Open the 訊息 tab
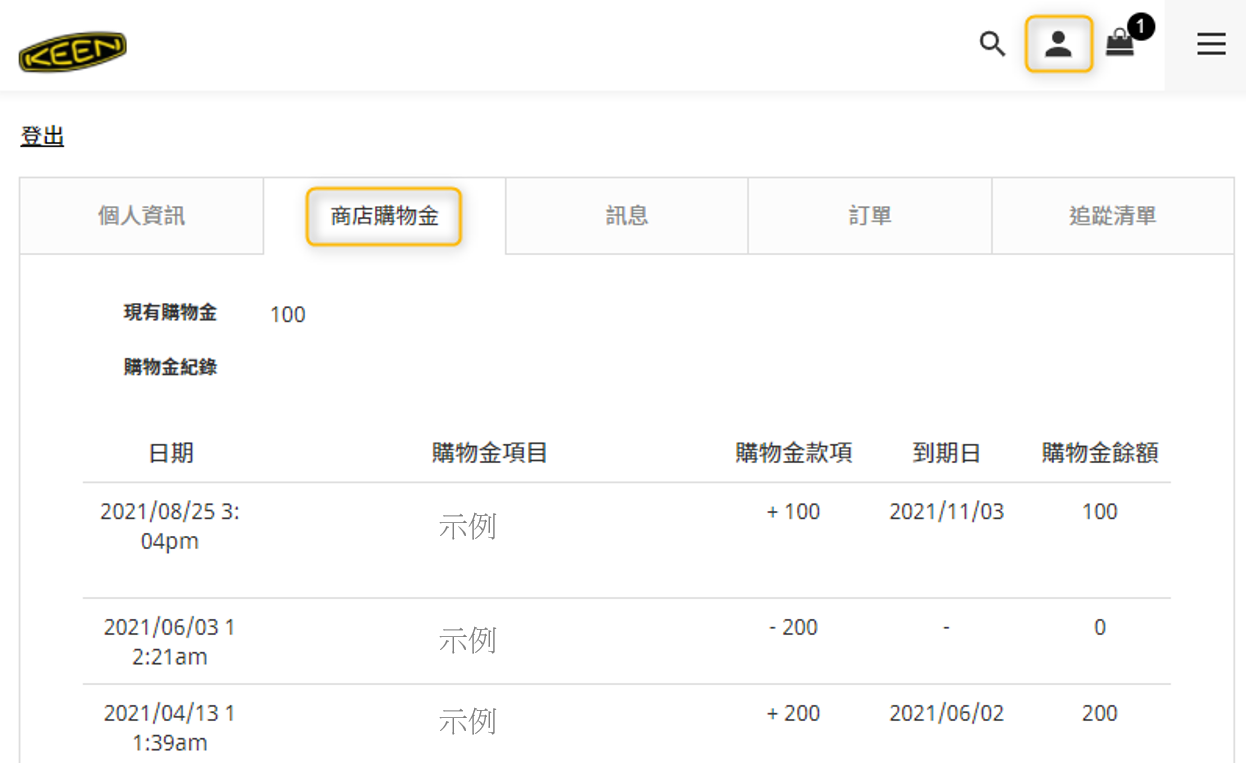 click(627, 216)
